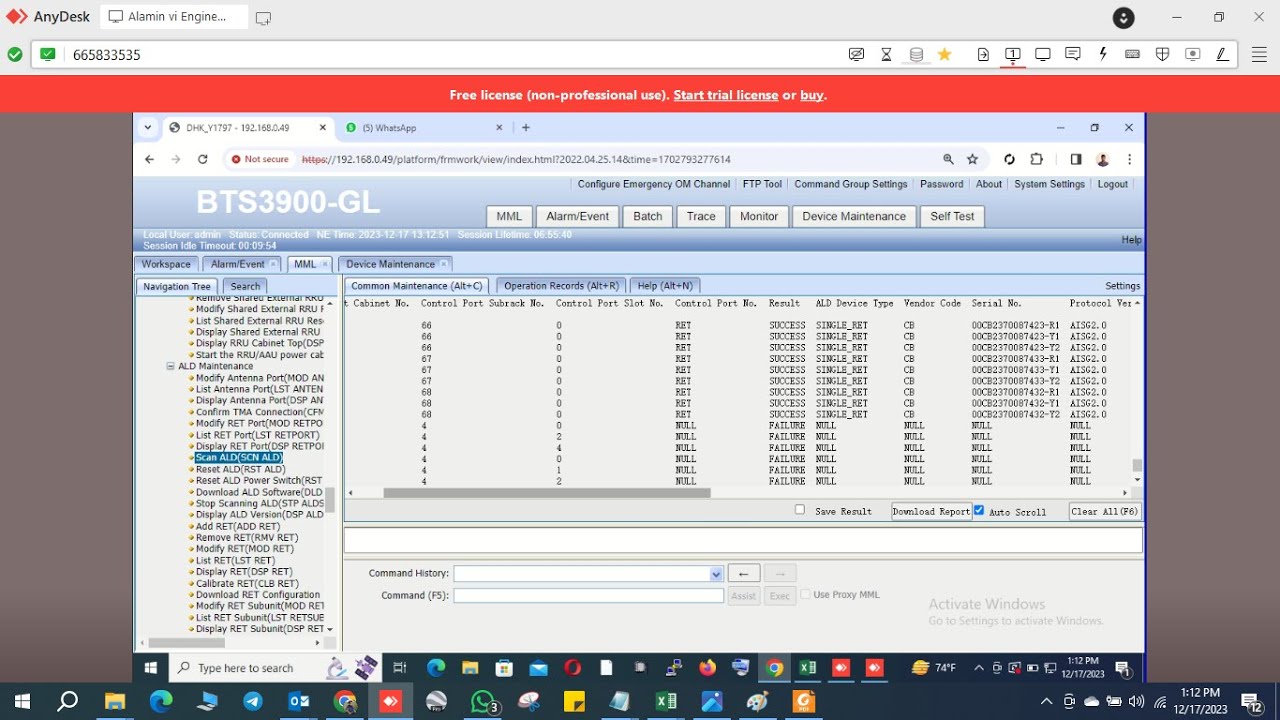The image size is (1280, 720).
Task: Click Download Report button
Action: coord(931,511)
